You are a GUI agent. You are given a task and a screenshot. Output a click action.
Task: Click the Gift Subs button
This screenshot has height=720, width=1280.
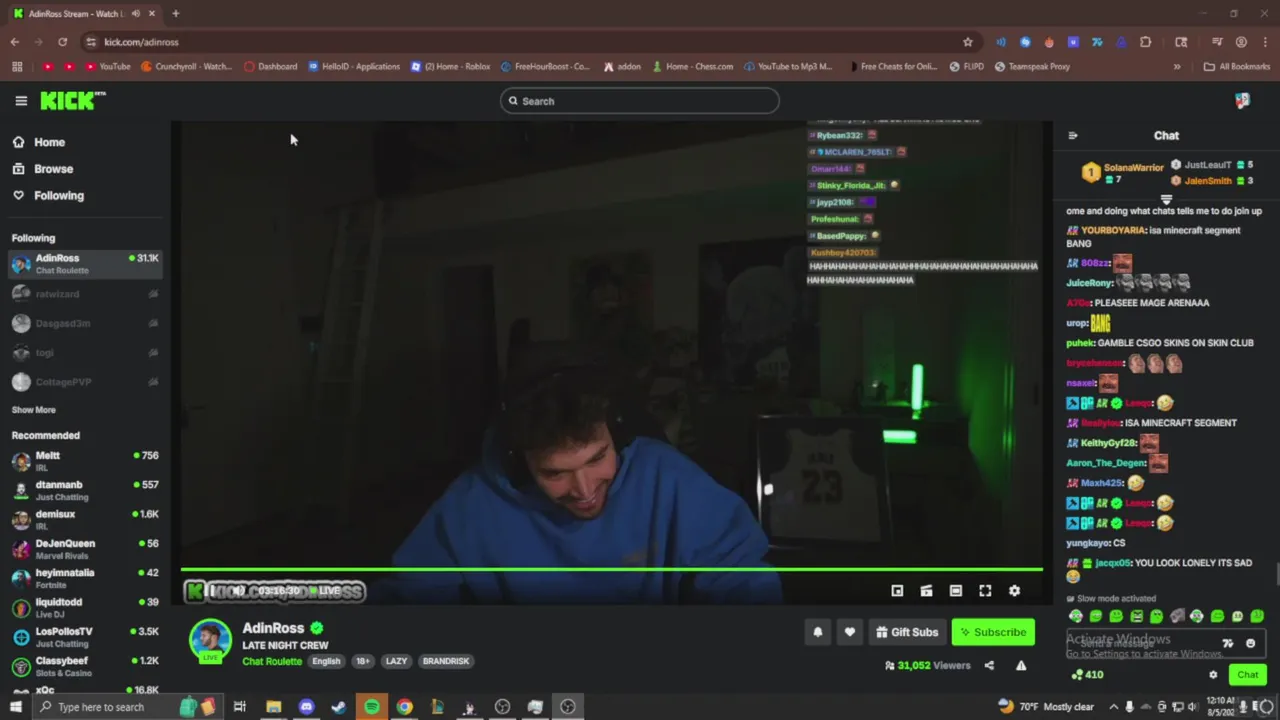point(907,632)
